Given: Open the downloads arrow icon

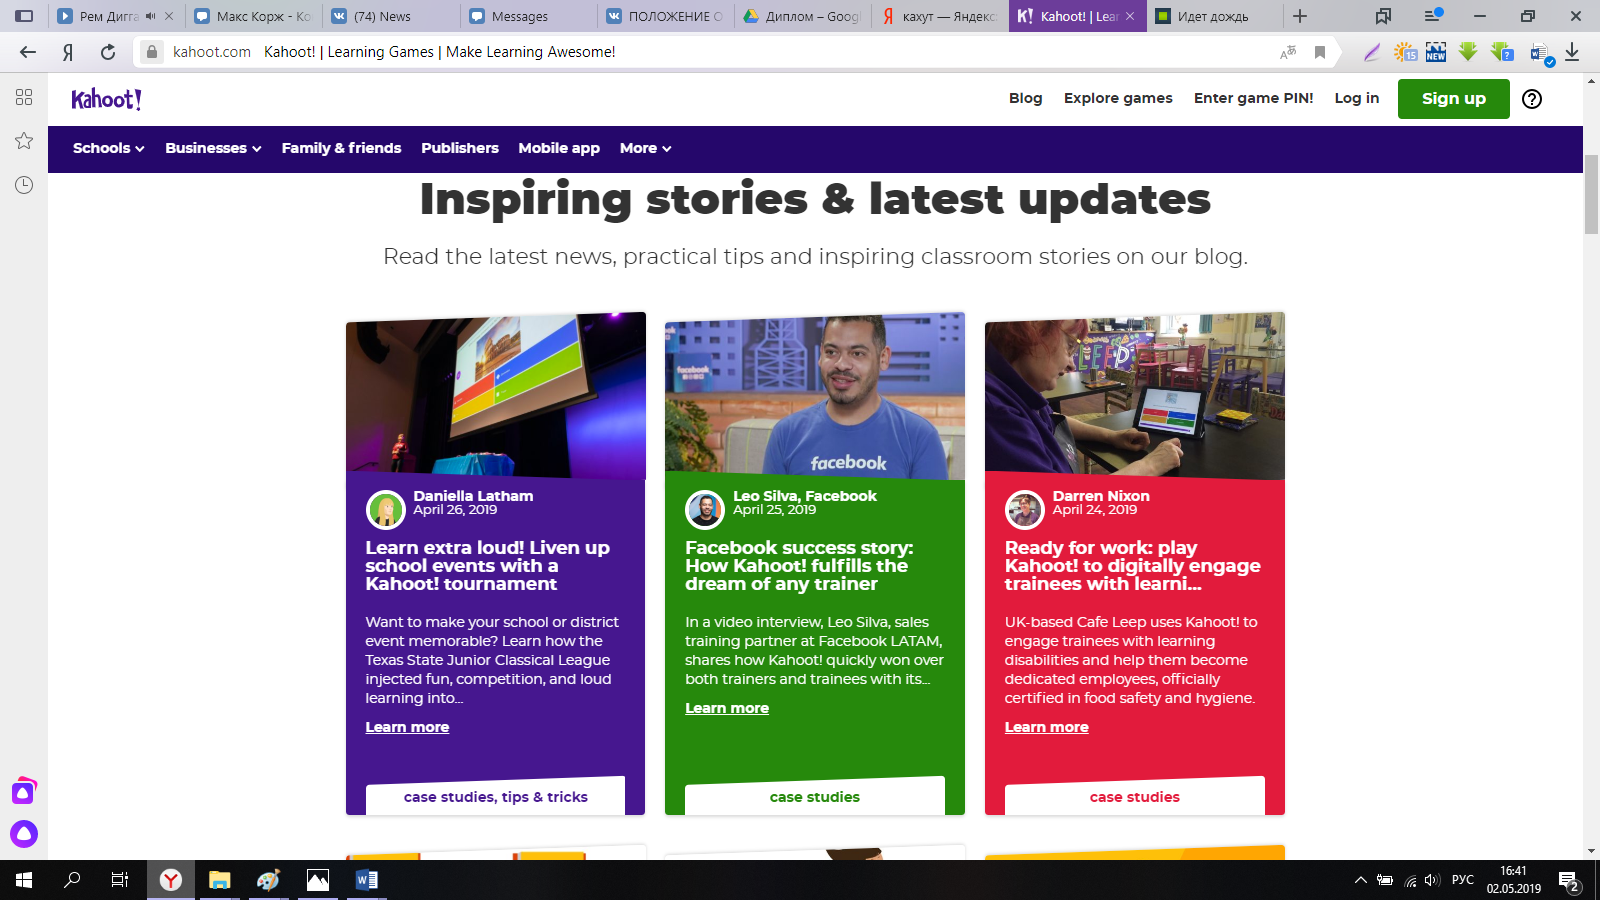Looking at the screenshot, I should point(1572,52).
